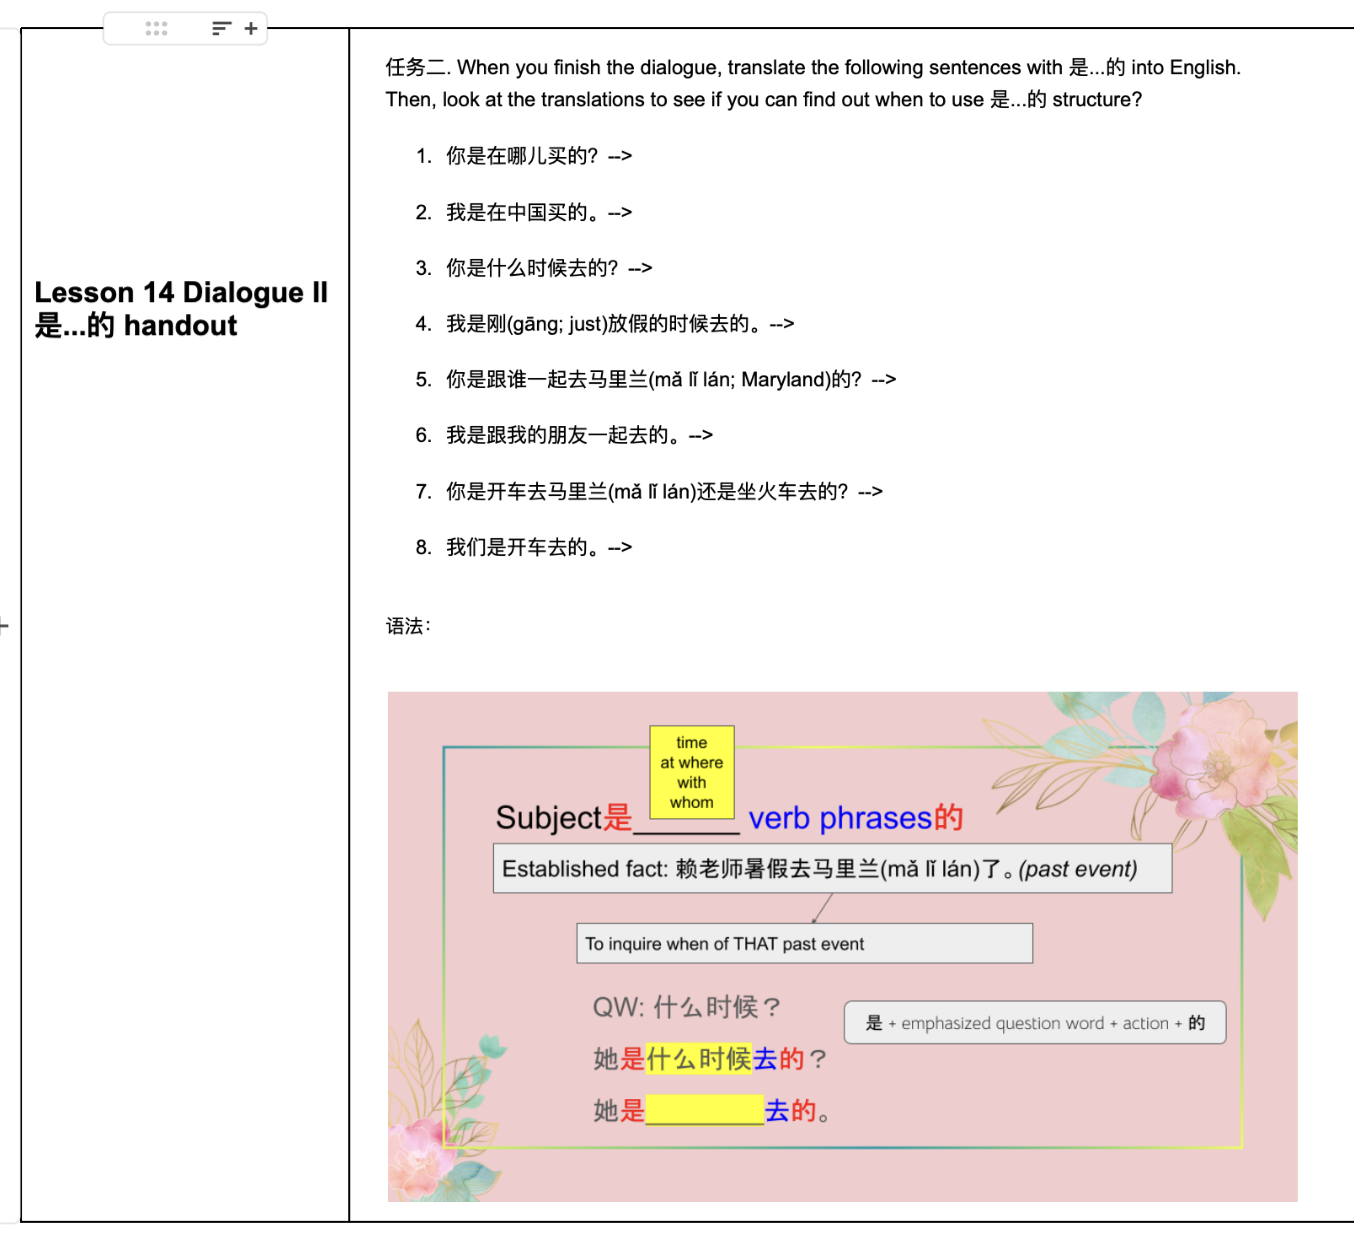The width and height of the screenshot is (1354, 1254).
Task: Click the '语法:' label
Action: click(x=408, y=626)
